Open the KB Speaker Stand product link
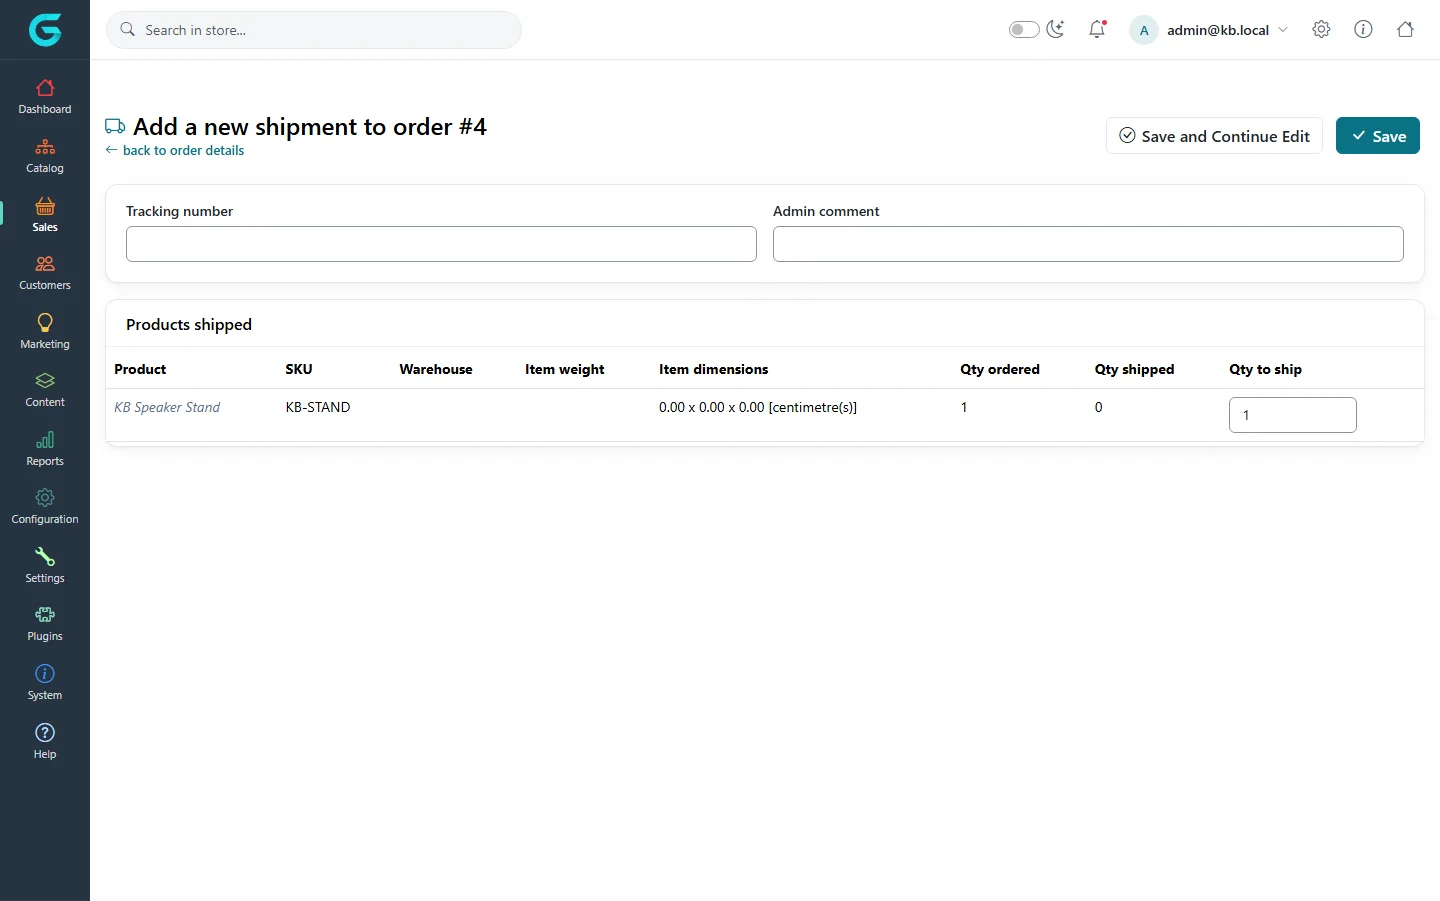This screenshot has width=1440, height=901. tap(167, 407)
